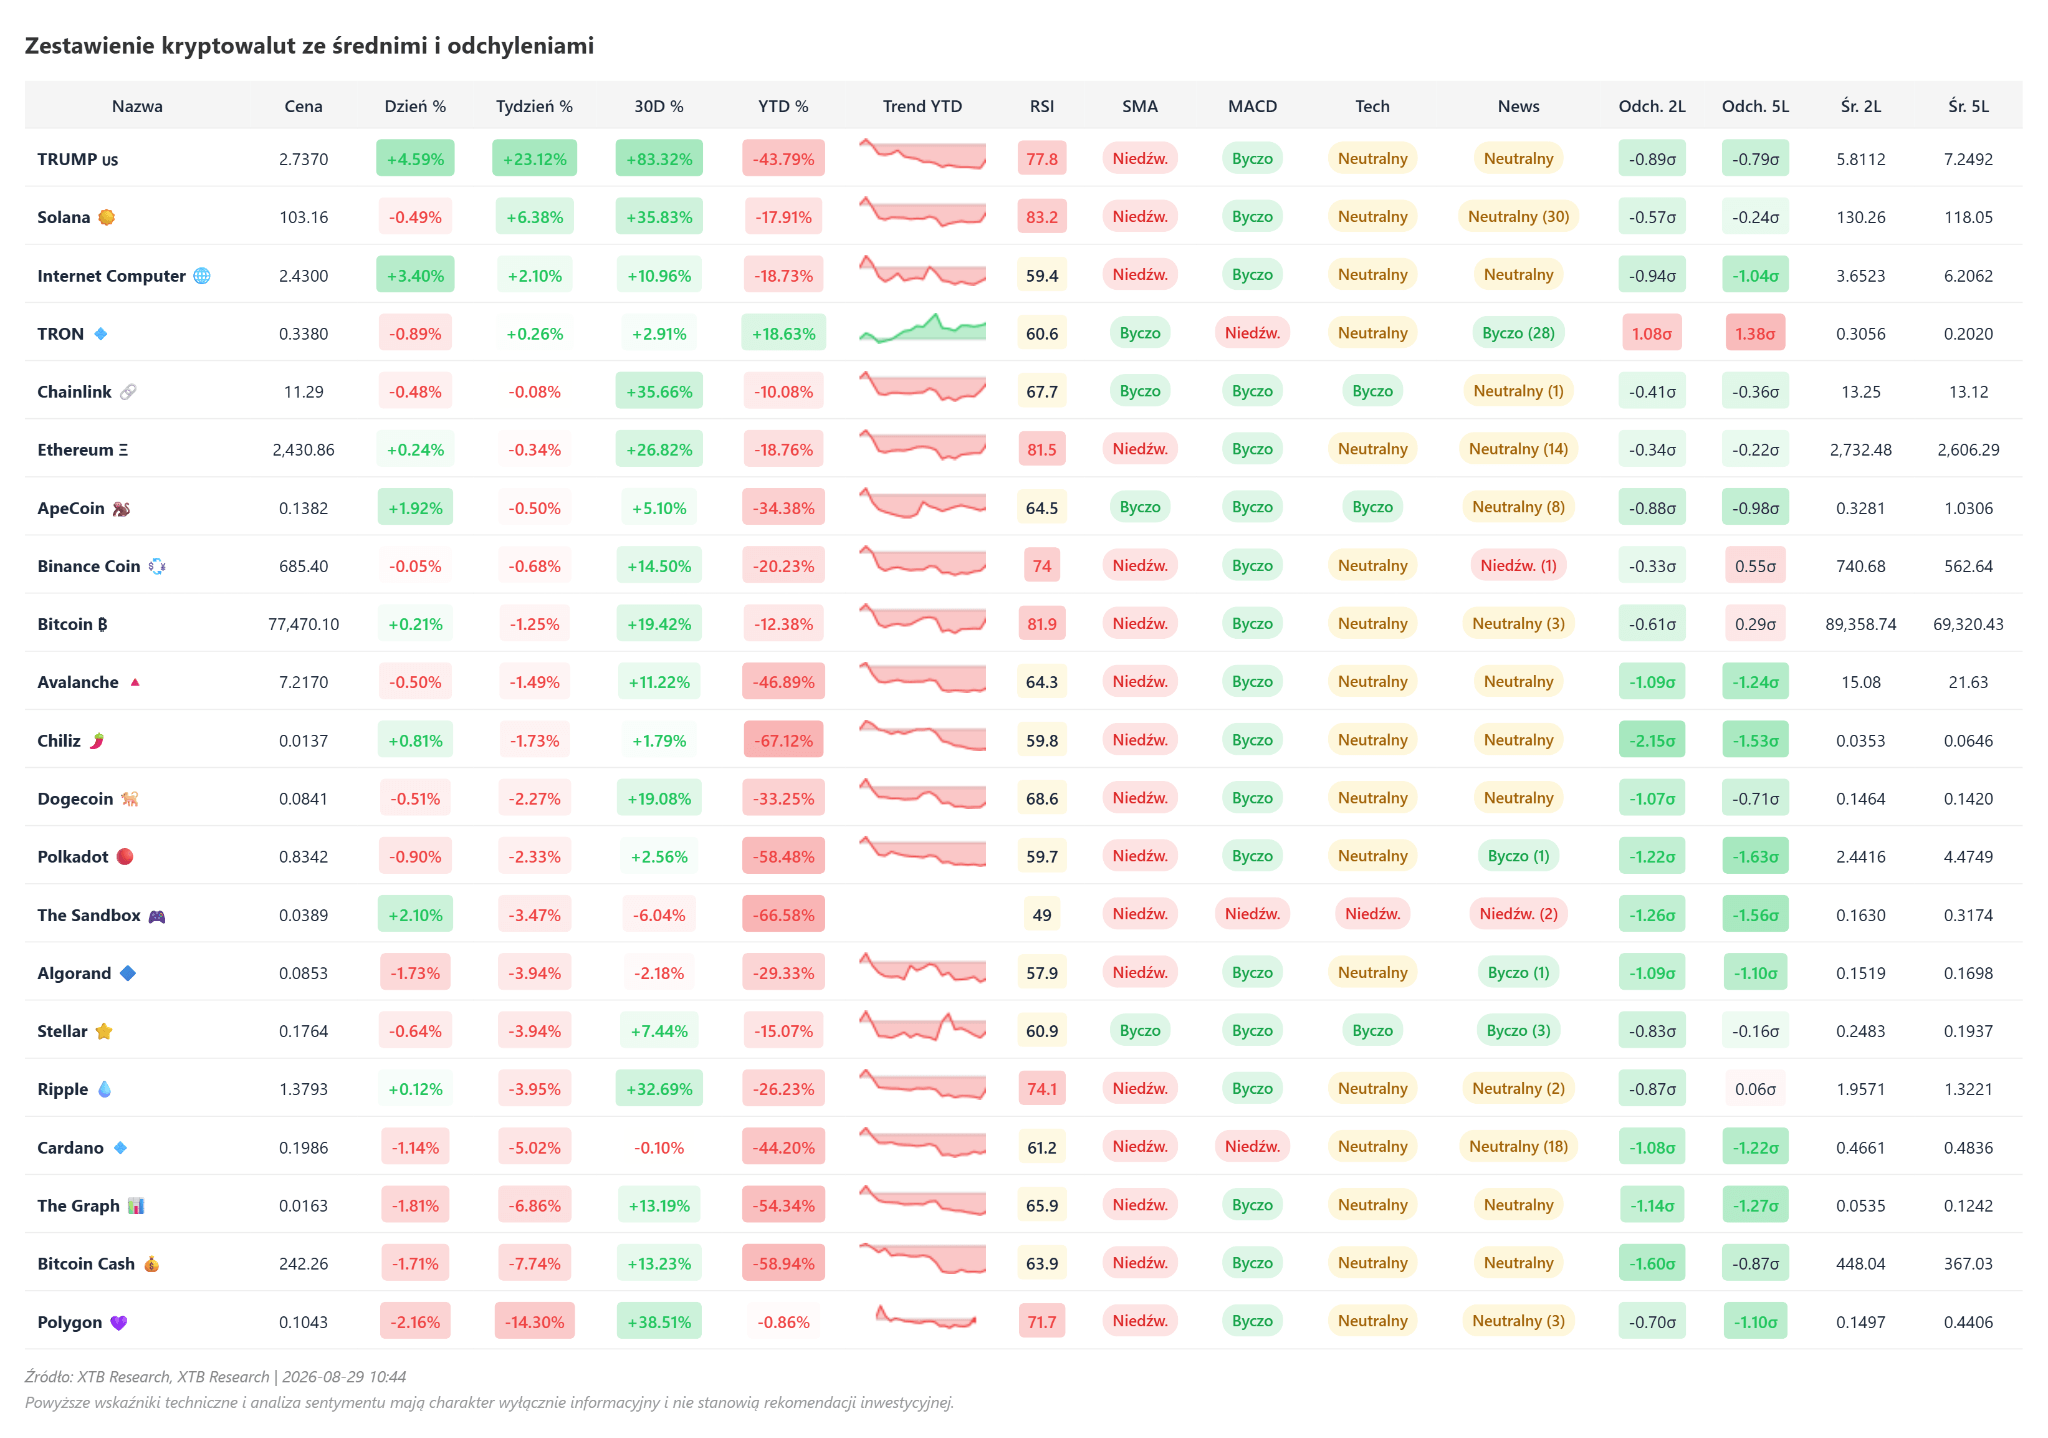Select the Ethereum row name

[x=83, y=450]
